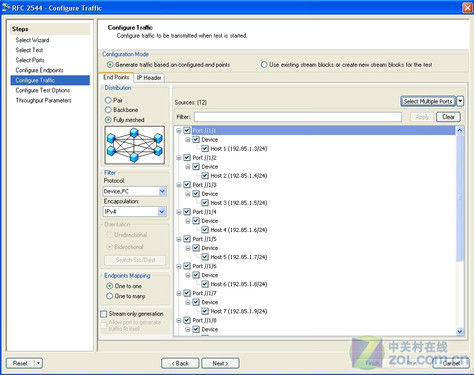474x375 pixels.
Task: Switch to the IP Header tab
Action: click(x=149, y=78)
